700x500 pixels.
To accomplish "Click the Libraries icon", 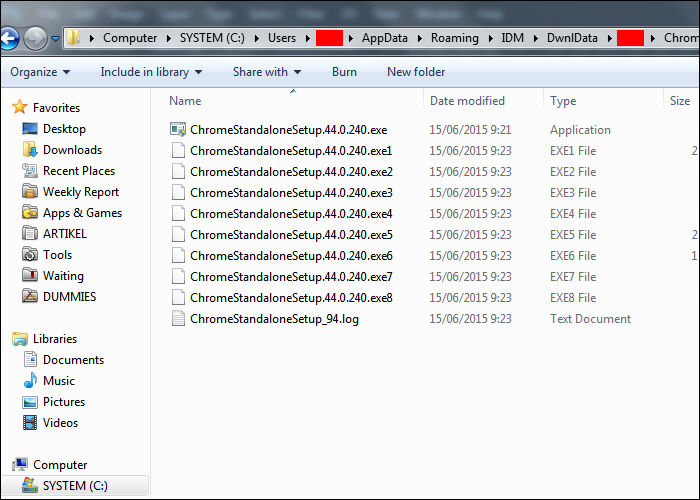I will point(20,339).
